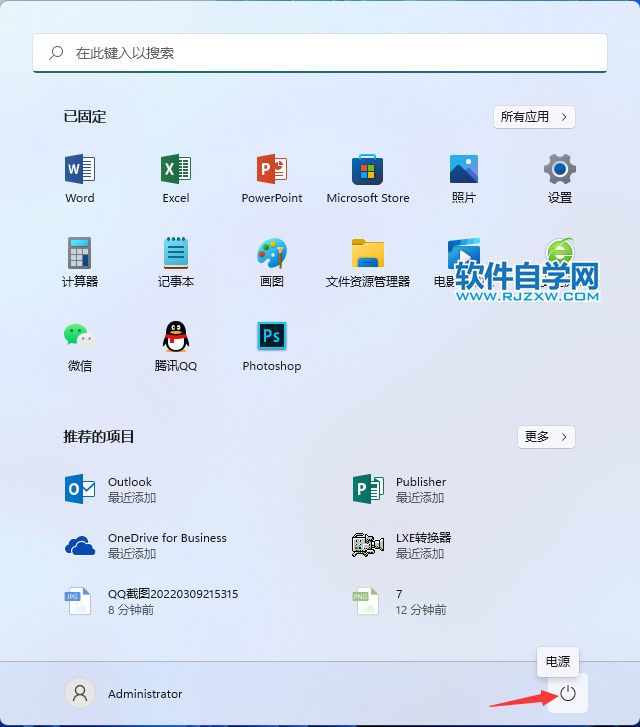The height and width of the screenshot is (727, 640).
Task: Launch Excel from pinned apps
Action: tap(176, 179)
